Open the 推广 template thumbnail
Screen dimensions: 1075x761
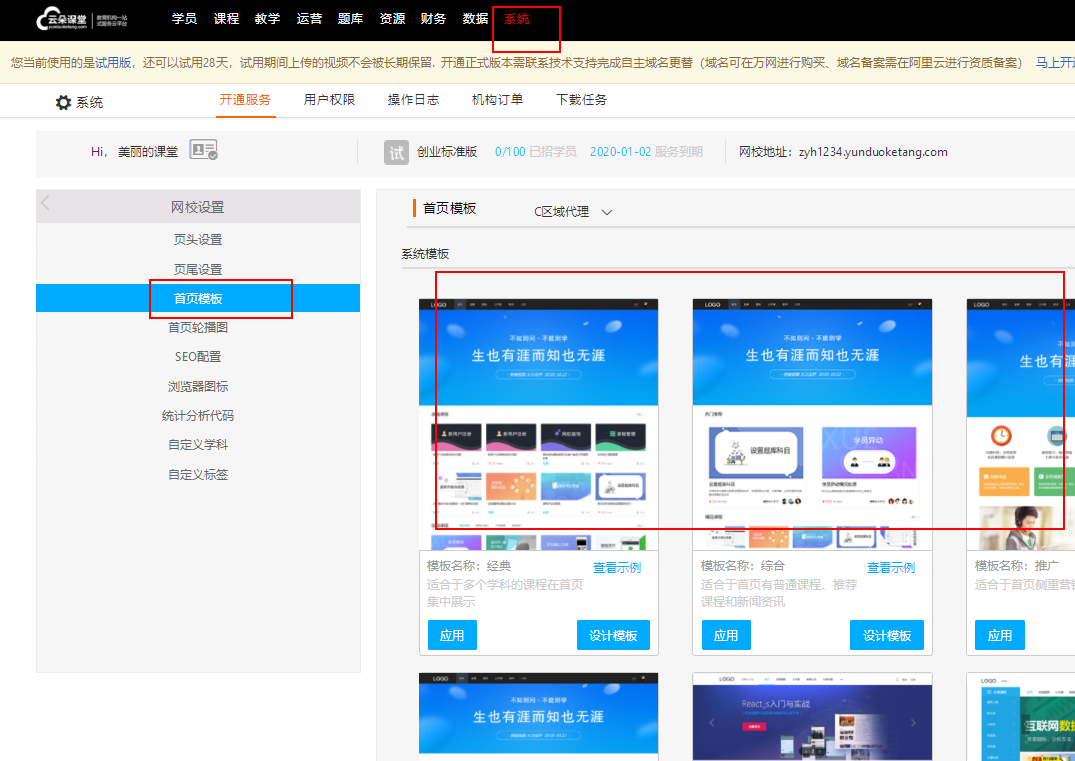coord(1021,424)
